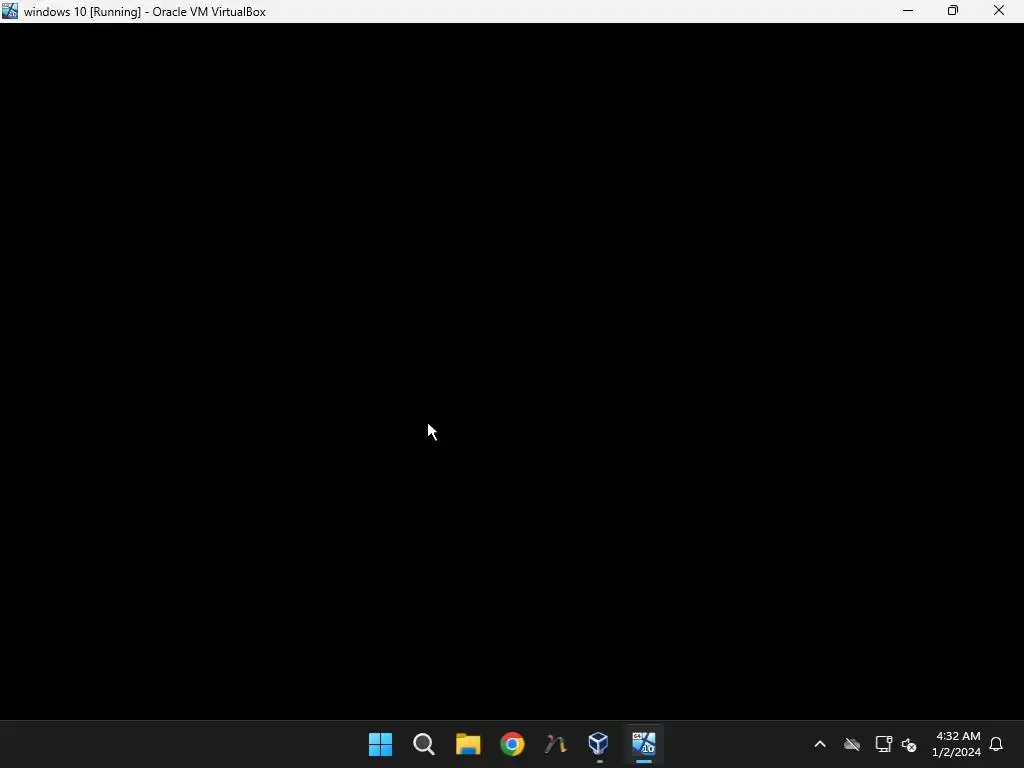The width and height of the screenshot is (1024, 768).
Task: Open the OneDrive cloud tray icon
Action: pyautogui.click(x=852, y=744)
